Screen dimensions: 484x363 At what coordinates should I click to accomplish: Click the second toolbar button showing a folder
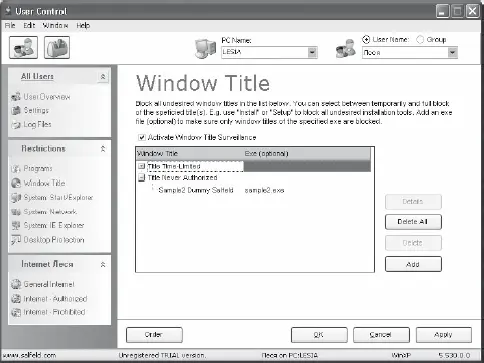[57, 48]
